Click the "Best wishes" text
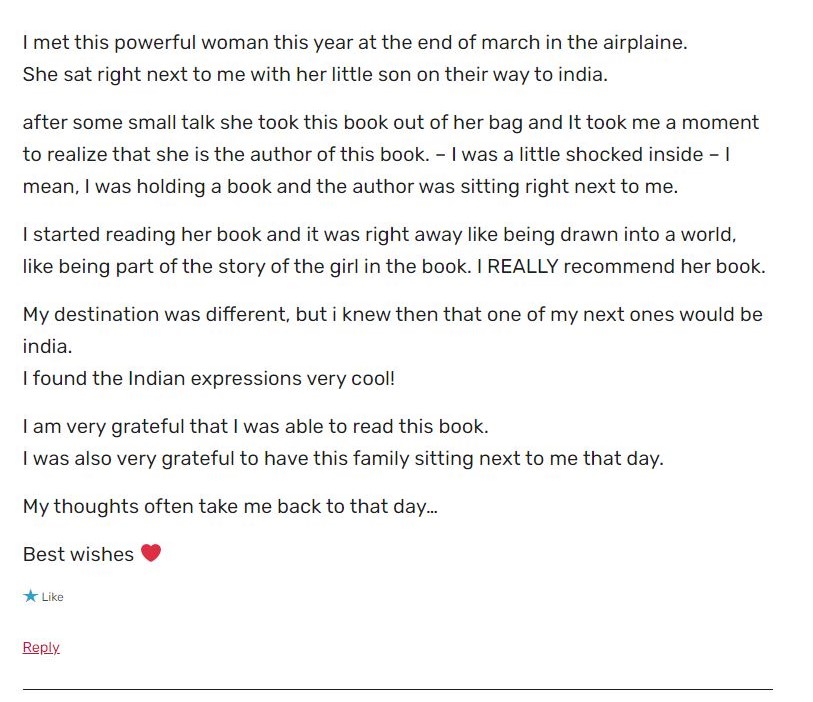 [78, 554]
